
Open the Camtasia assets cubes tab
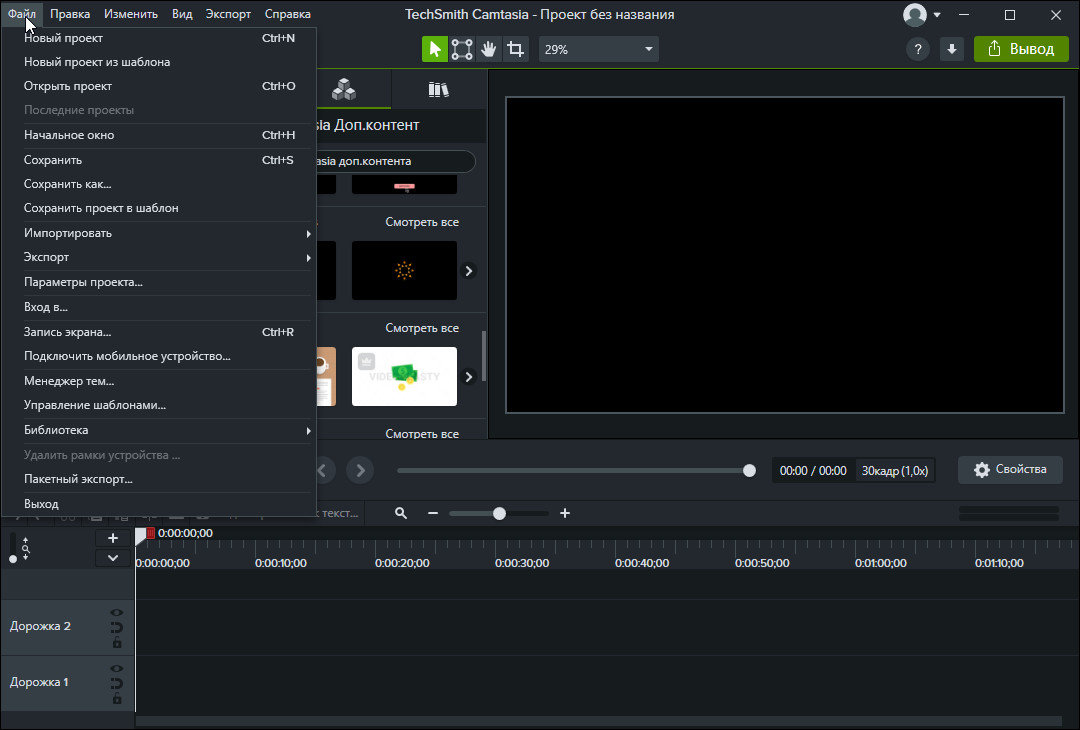point(344,89)
